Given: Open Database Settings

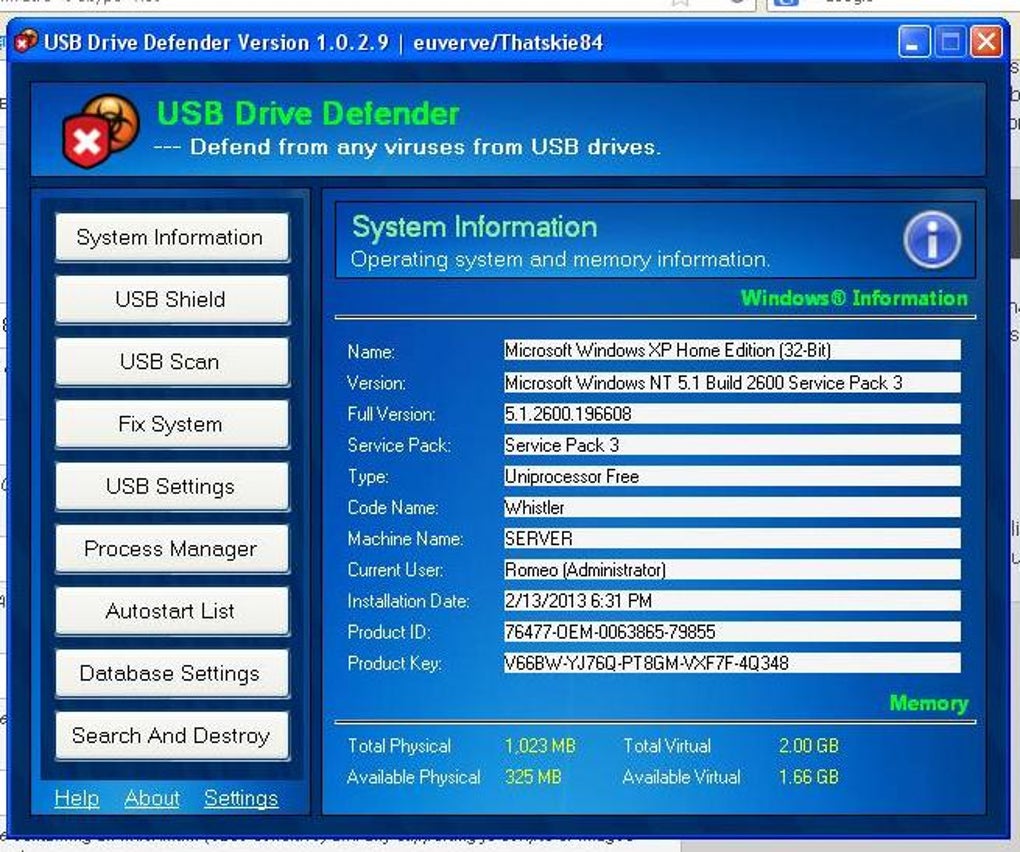Looking at the screenshot, I should pos(172,674).
